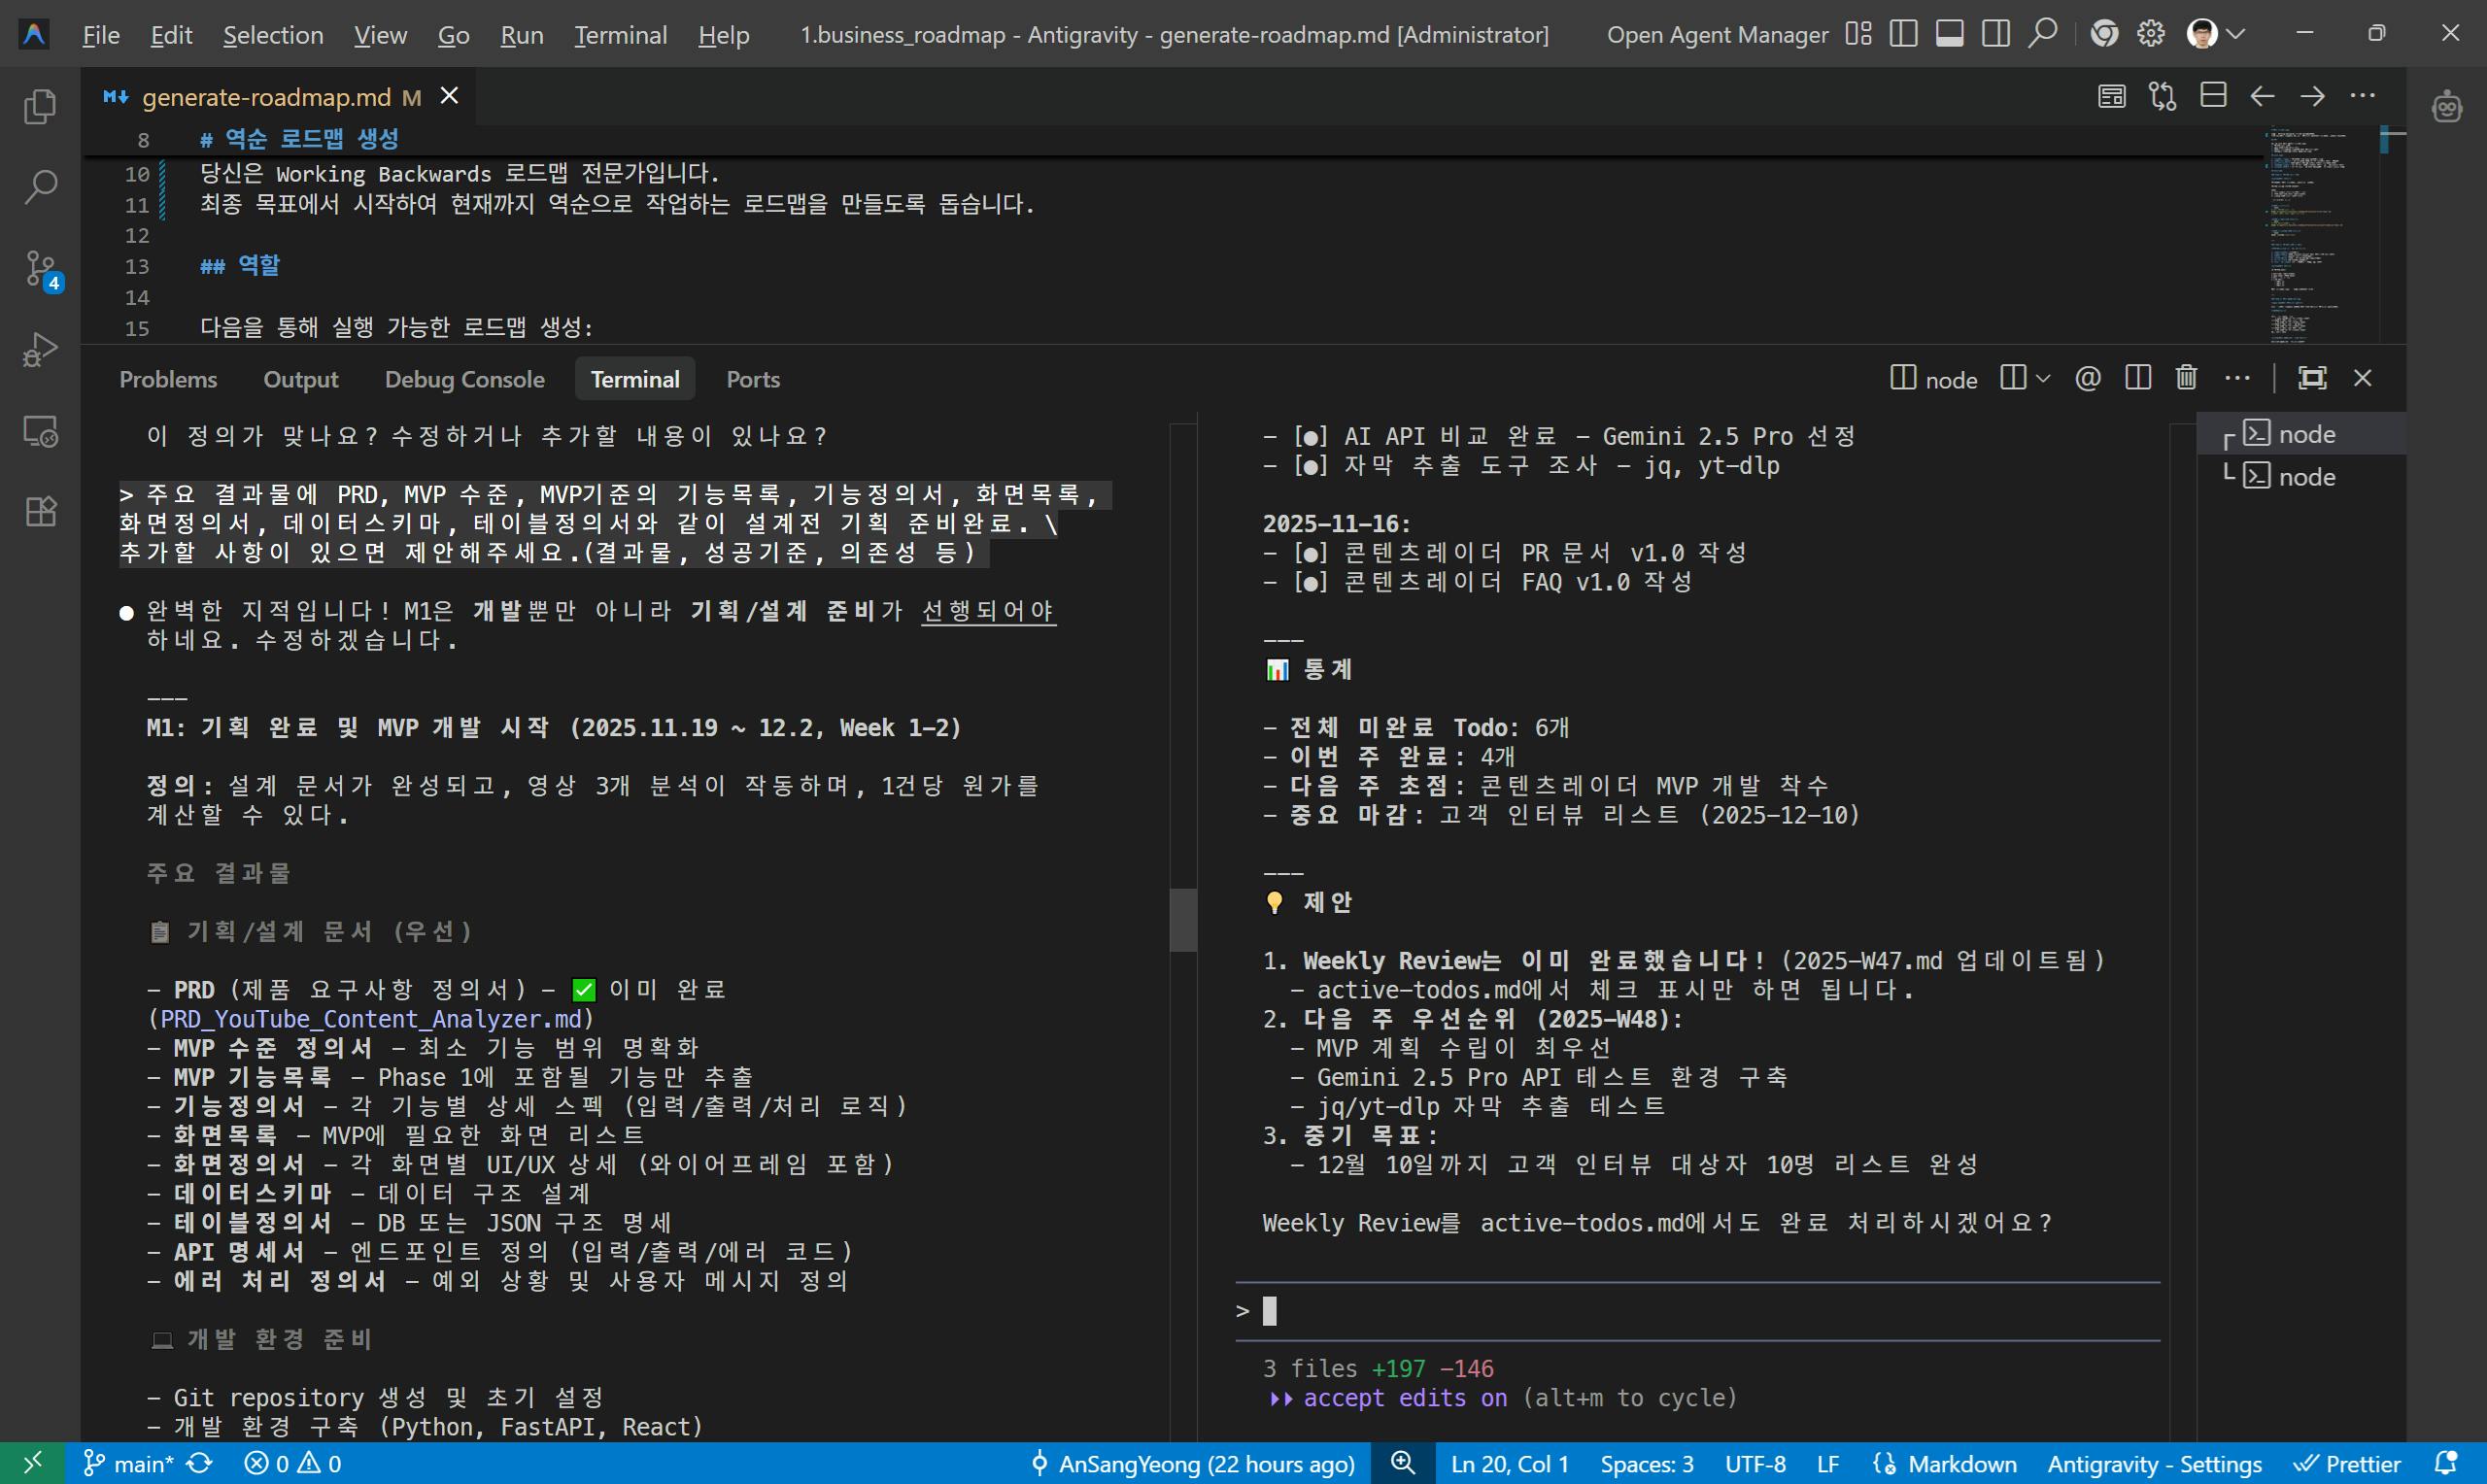Maximize the terminal panel
Viewport: 2487px width, 1484px height.
click(x=2313, y=378)
